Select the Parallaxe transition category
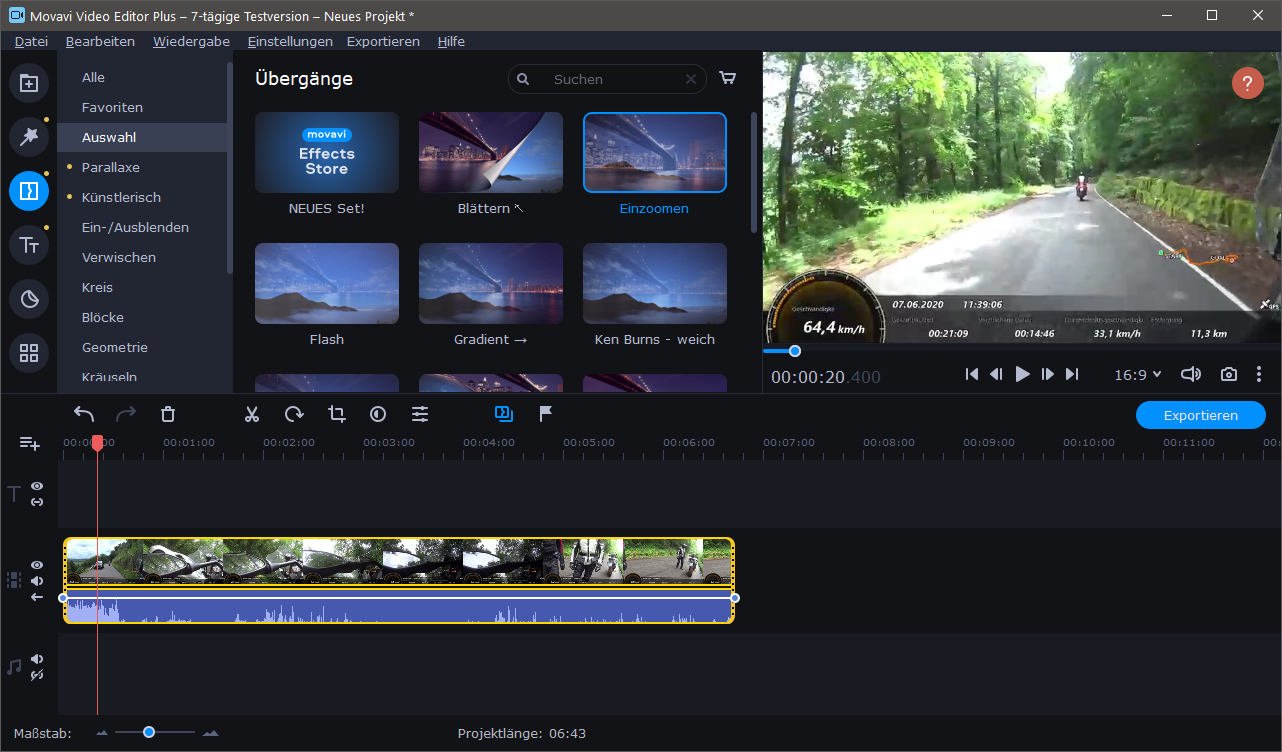 tap(110, 167)
